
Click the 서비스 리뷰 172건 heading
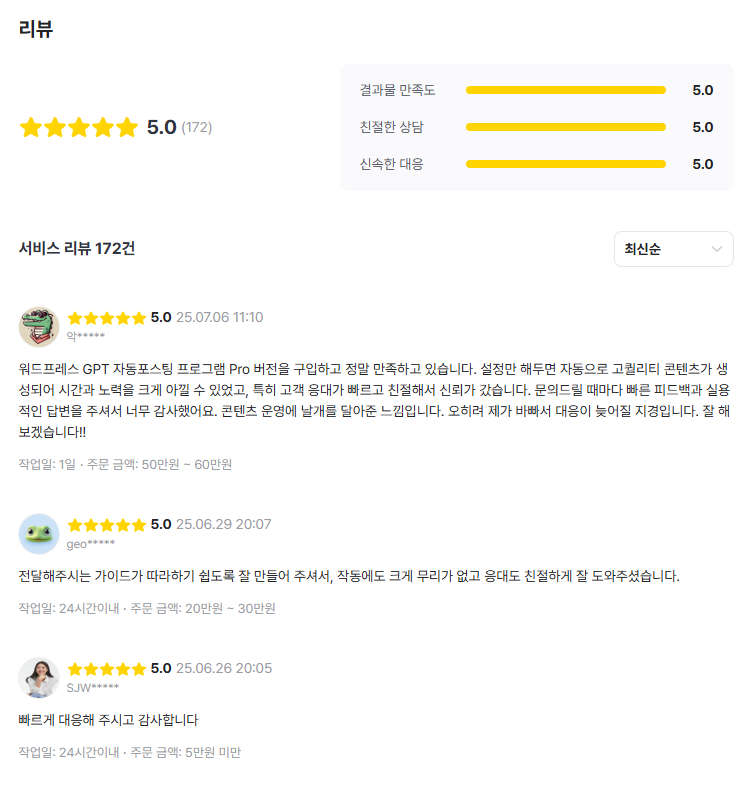(x=77, y=249)
